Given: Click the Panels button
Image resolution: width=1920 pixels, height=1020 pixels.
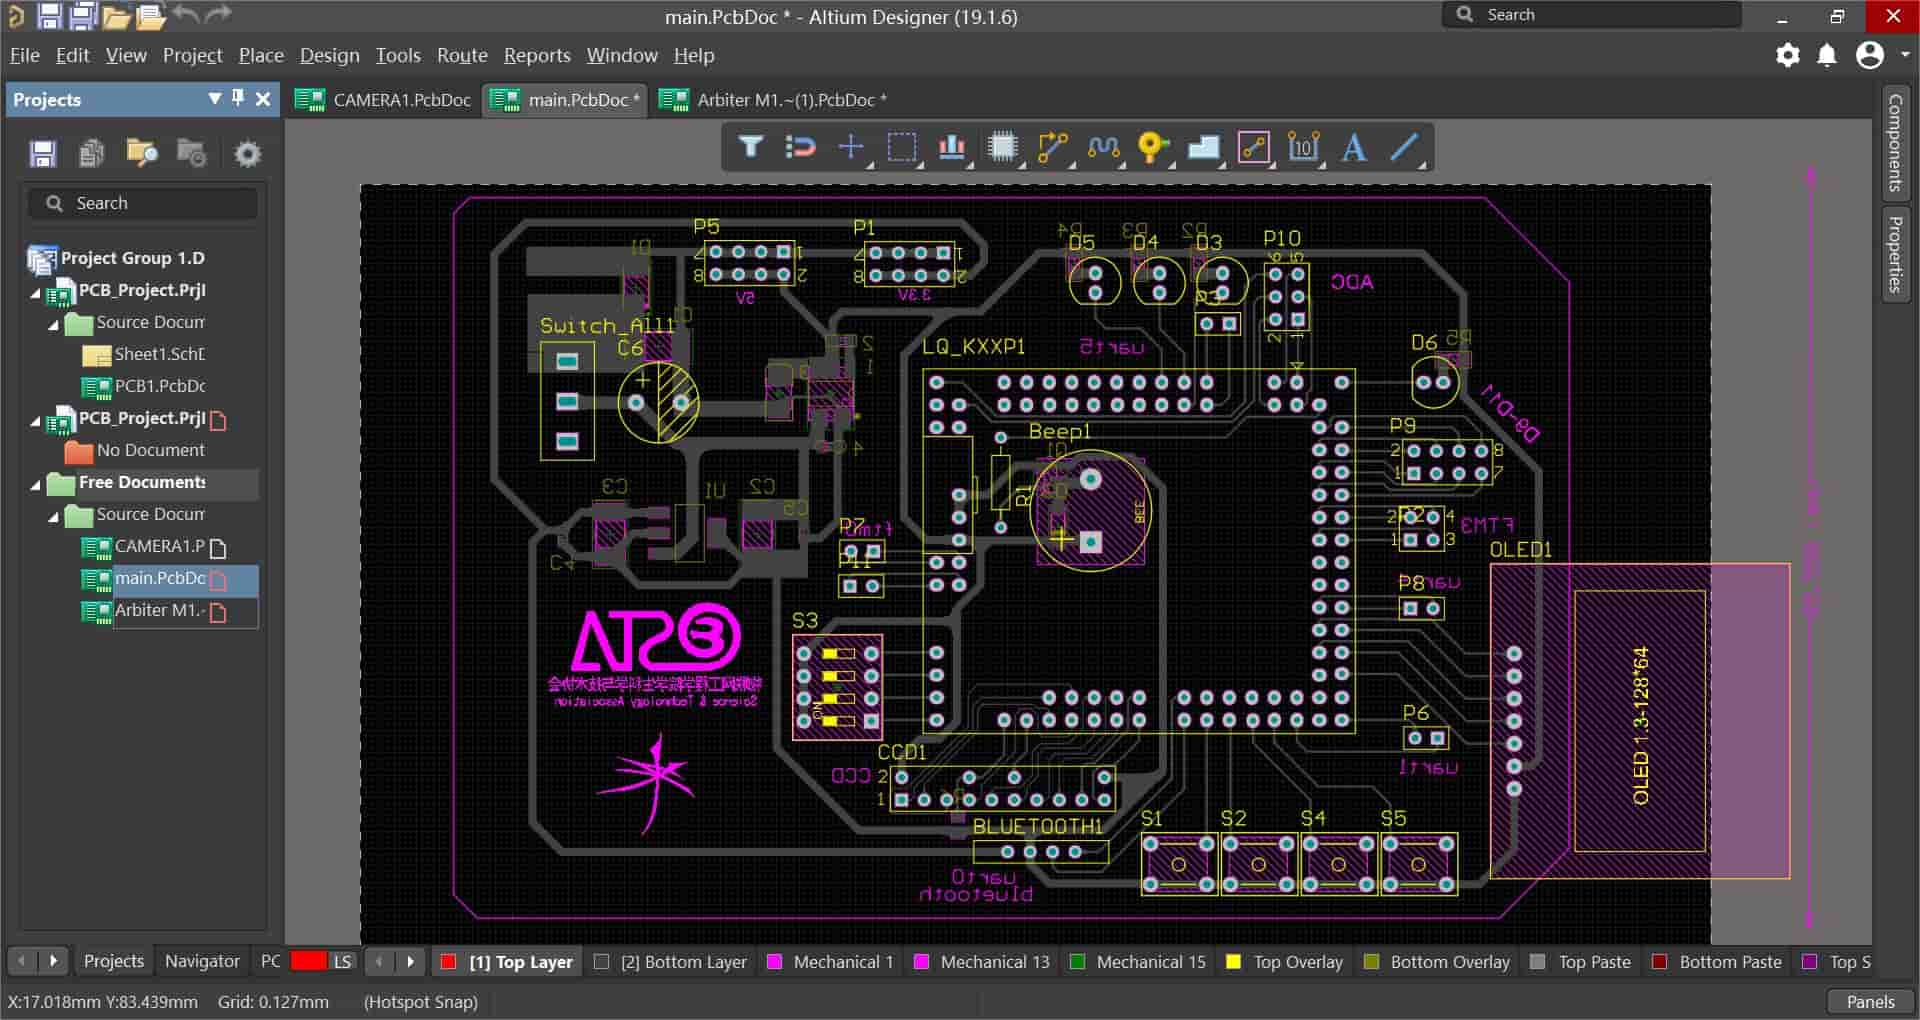Looking at the screenshot, I should [1870, 1002].
